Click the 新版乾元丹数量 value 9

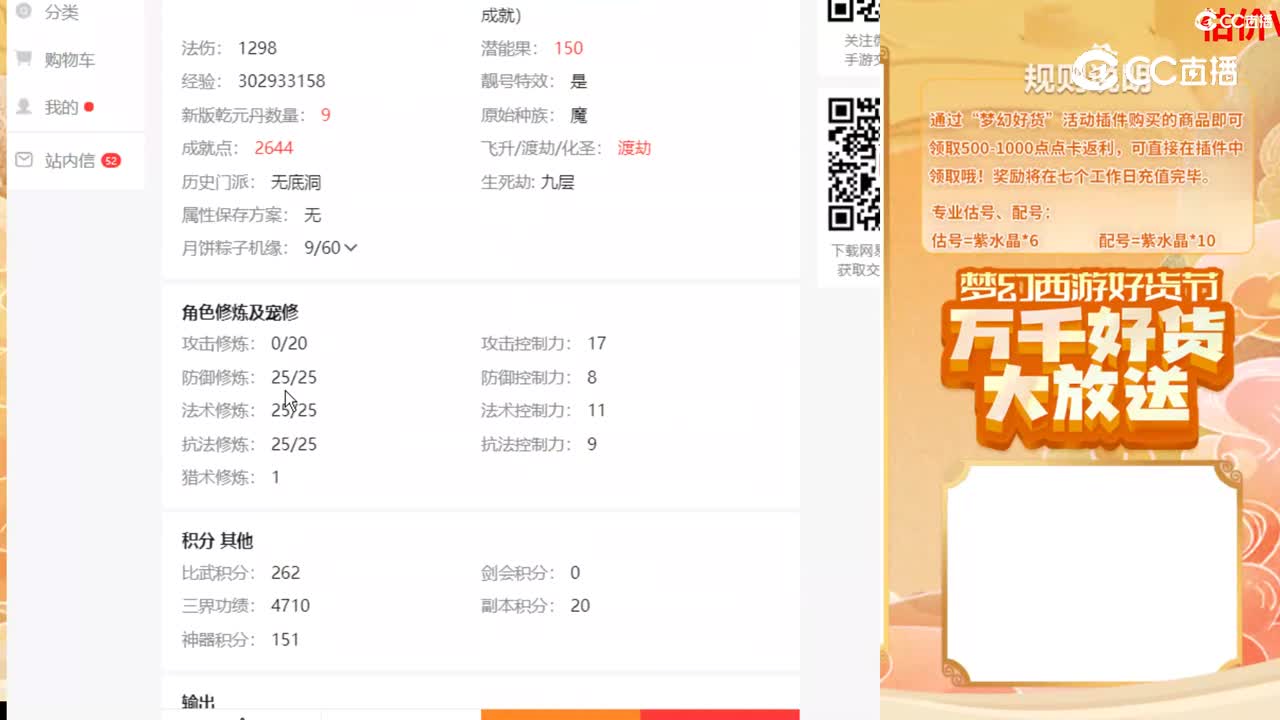coord(325,115)
